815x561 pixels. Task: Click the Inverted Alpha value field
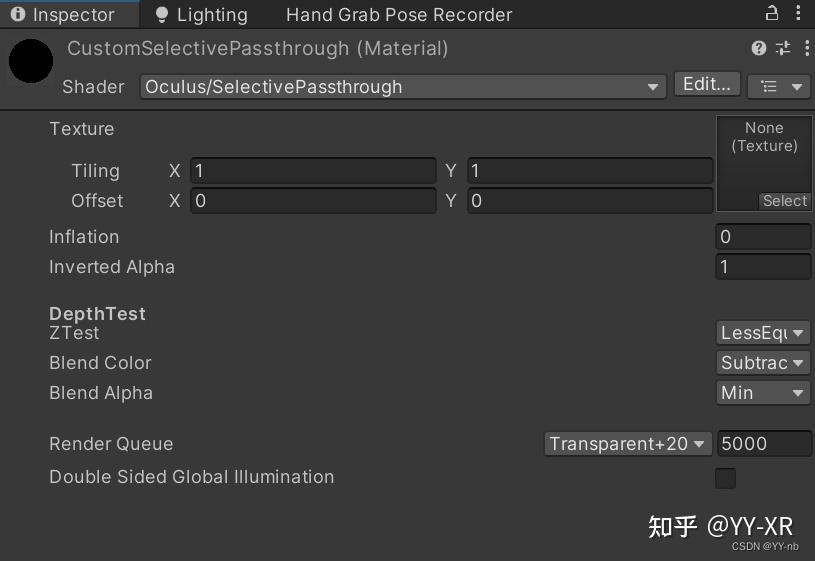tap(763, 267)
